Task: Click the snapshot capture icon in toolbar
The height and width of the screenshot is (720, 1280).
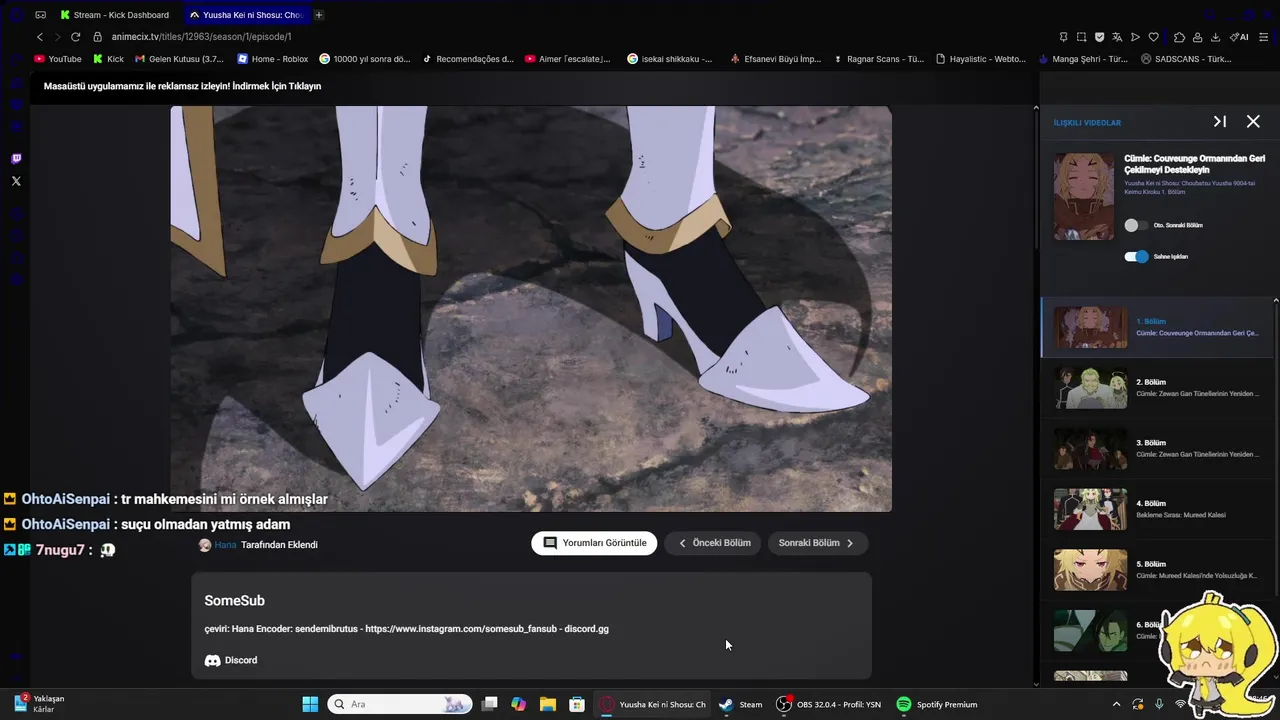Action: (x=1081, y=37)
